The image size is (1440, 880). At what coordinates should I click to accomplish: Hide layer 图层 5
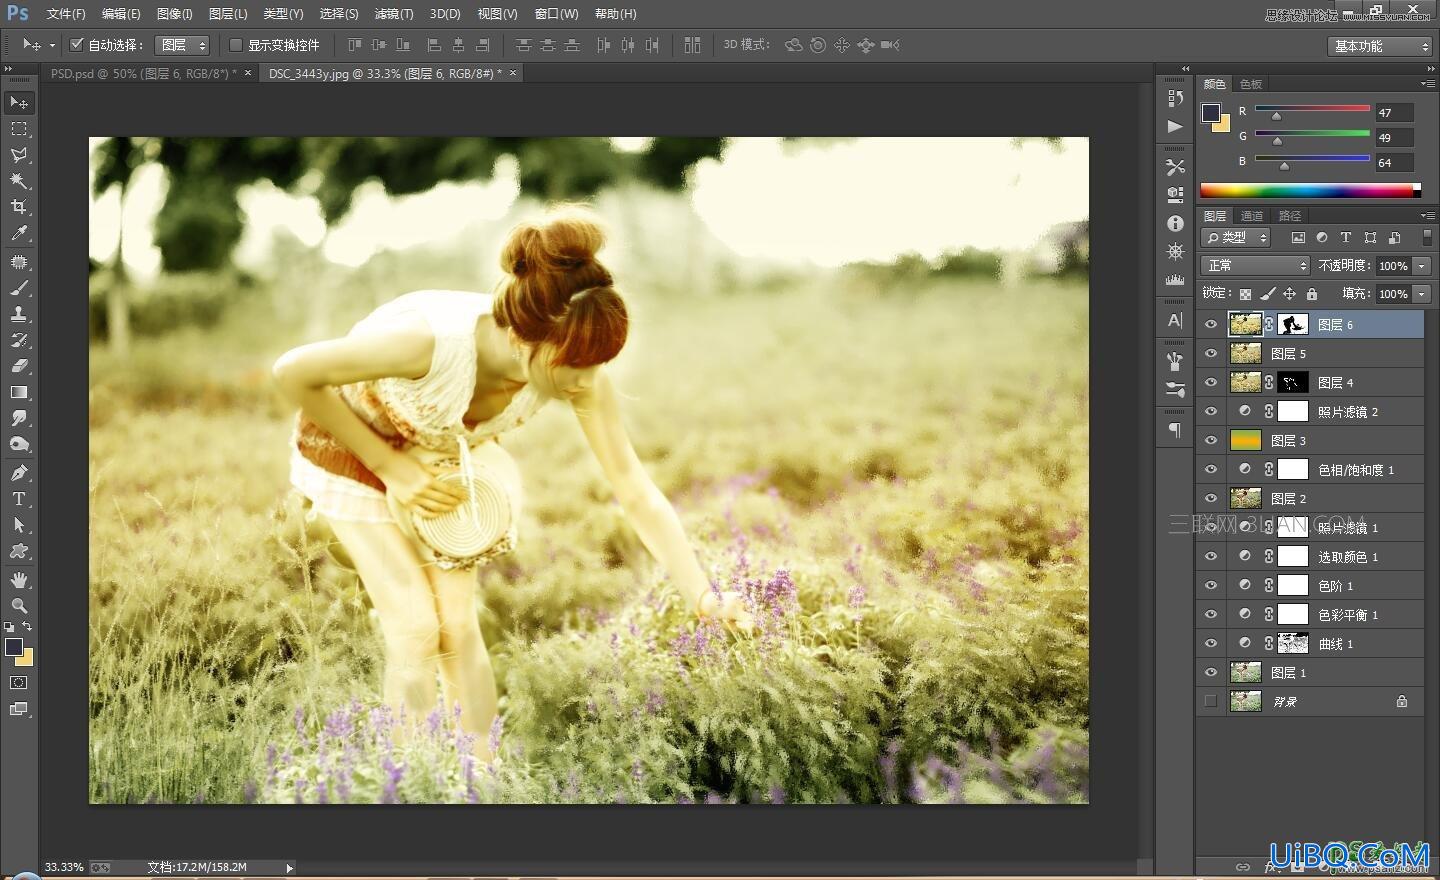tap(1211, 353)
